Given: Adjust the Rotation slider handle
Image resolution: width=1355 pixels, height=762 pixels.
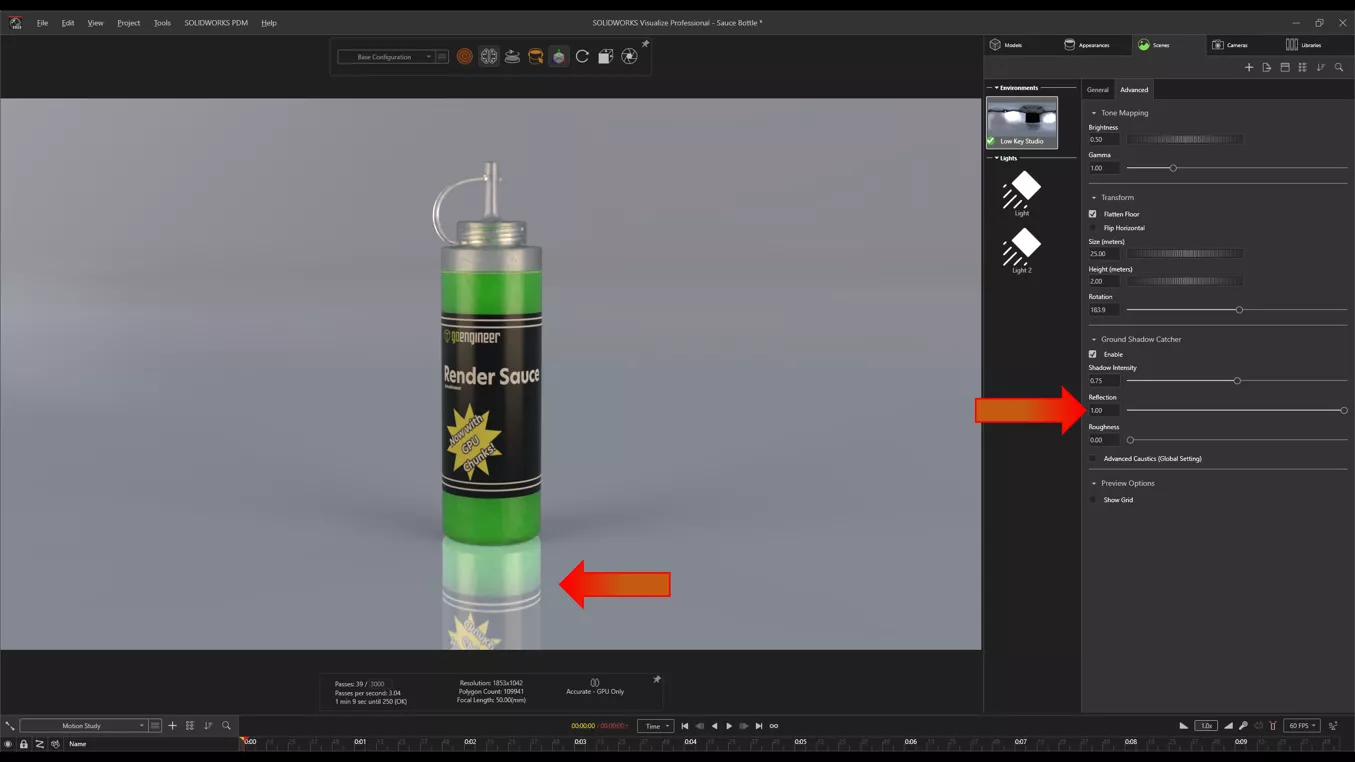Looking at the screenshot, I should (x=1239, y=310).
